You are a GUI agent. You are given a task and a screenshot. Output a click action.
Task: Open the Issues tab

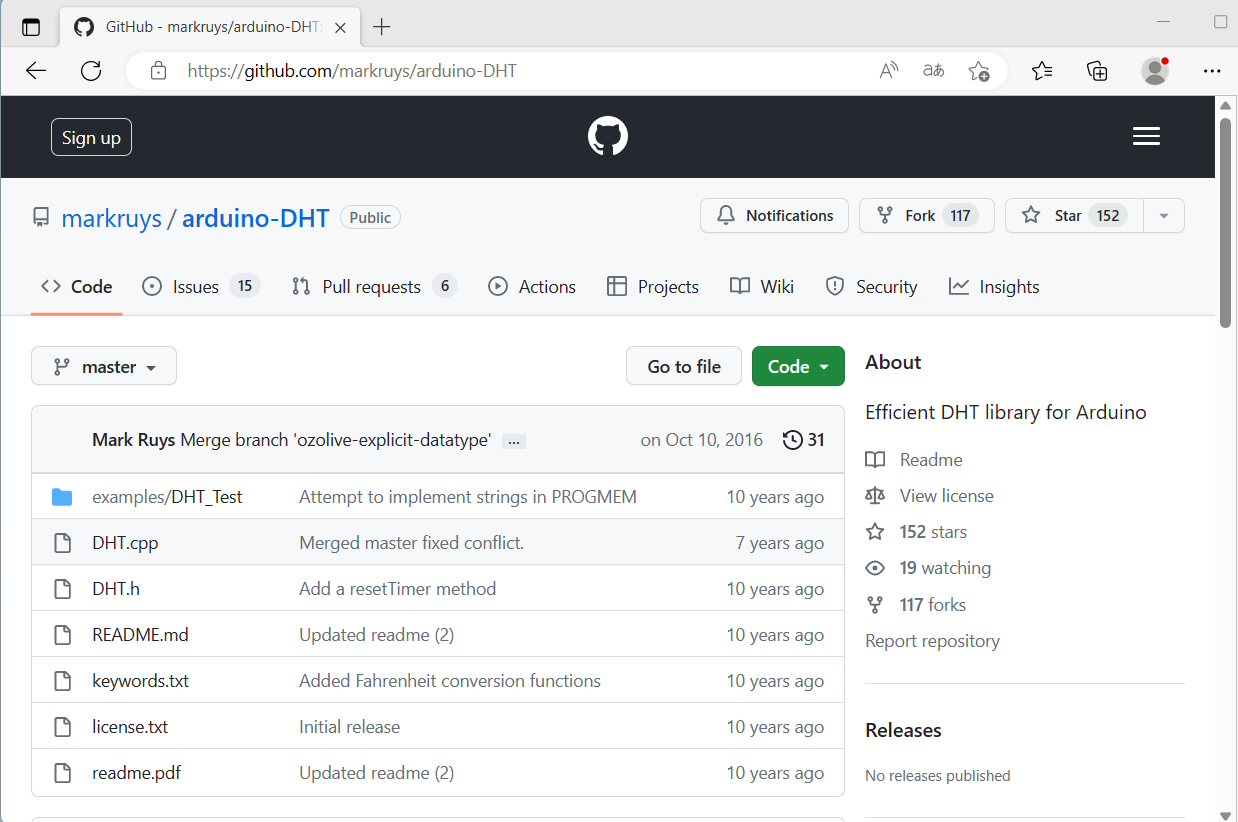tap(201, 287)
